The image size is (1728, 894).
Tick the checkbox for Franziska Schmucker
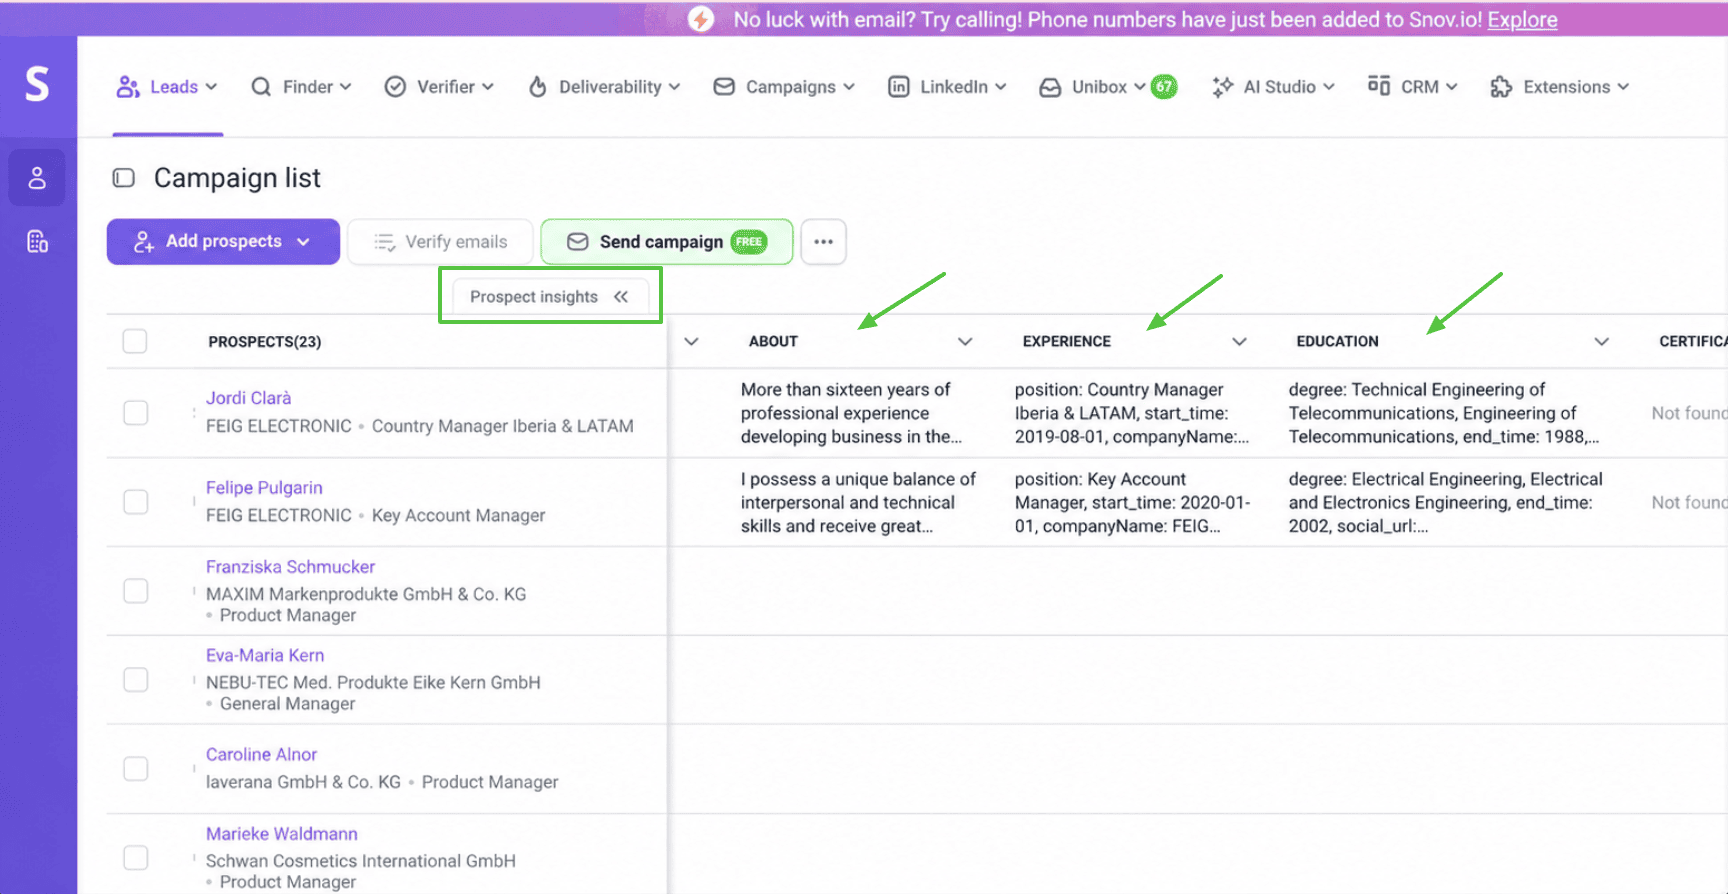135,591
